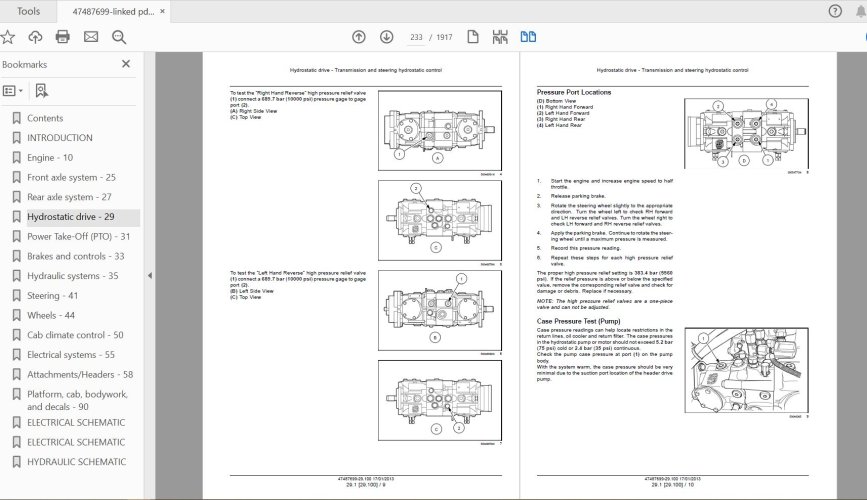Image resolution: width=867 pixels, height=500 pixels.
Task: Print the document using printer icon
Action: (63, 37)
